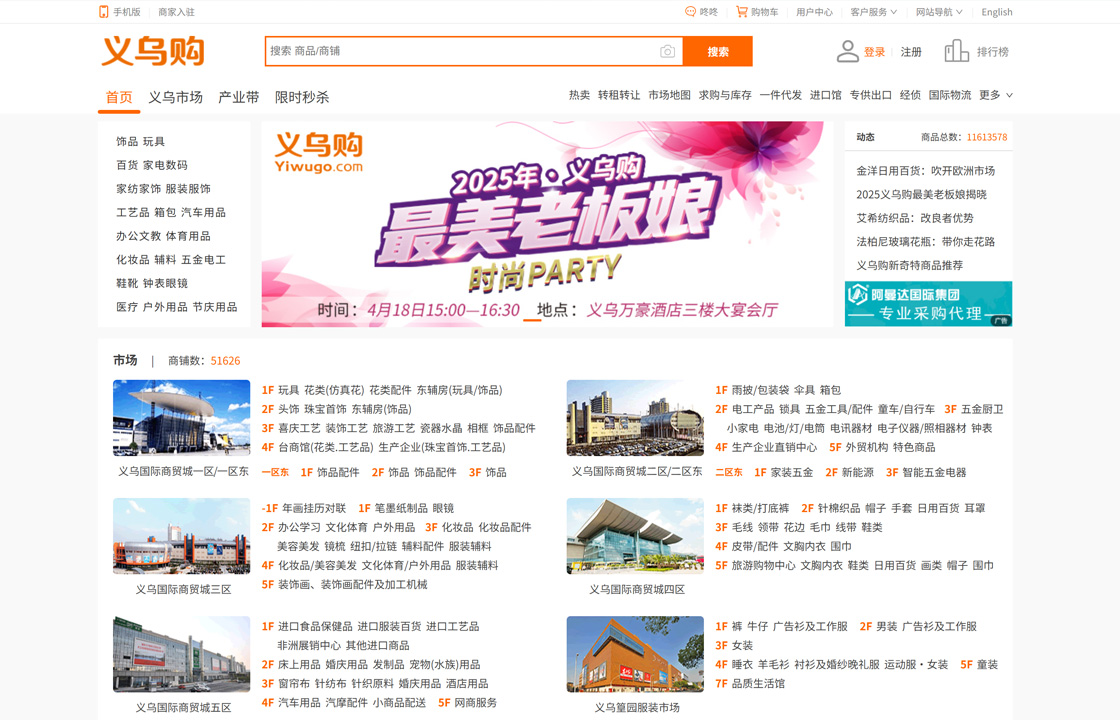Viewport: 1120px width, 720px height.
Task: Open the 更多 dropdown menu
Action: click(995, 95)
